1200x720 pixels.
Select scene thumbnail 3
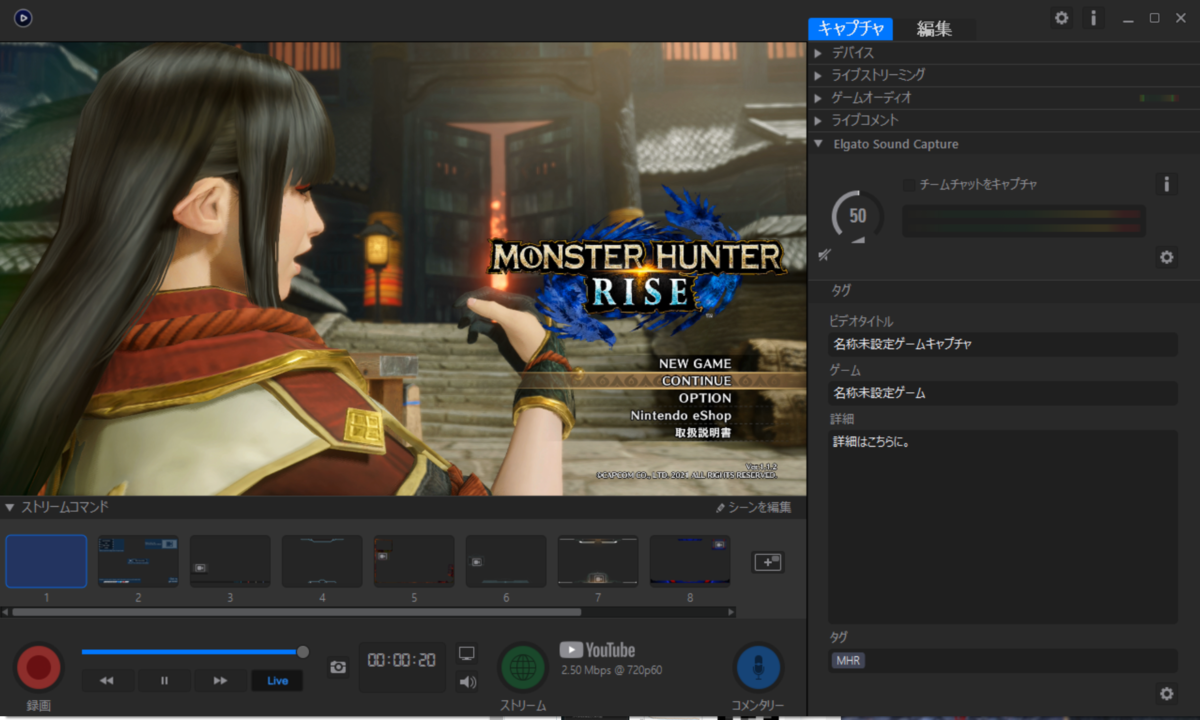pyautogui.click(x=230, y=561)
